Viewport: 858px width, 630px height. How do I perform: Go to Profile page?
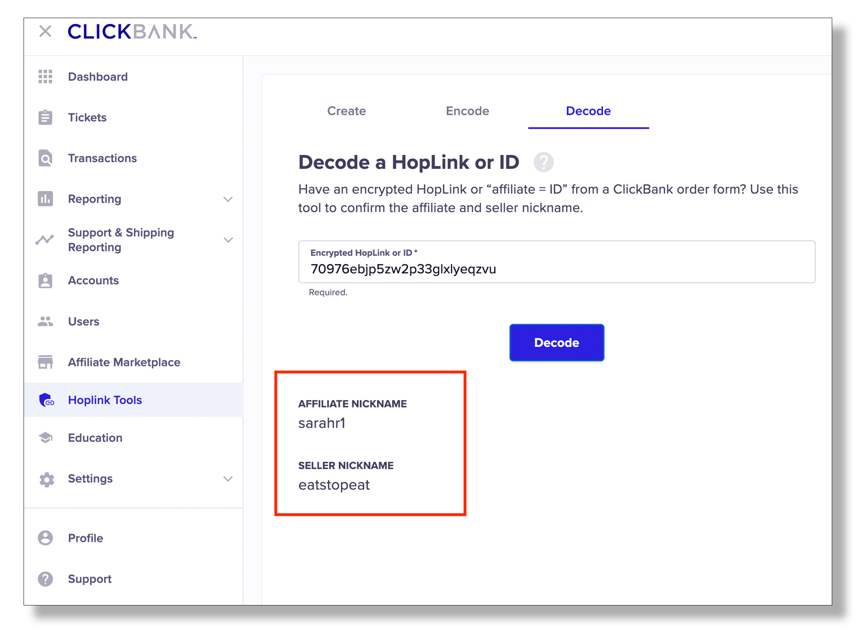point(85,538)
